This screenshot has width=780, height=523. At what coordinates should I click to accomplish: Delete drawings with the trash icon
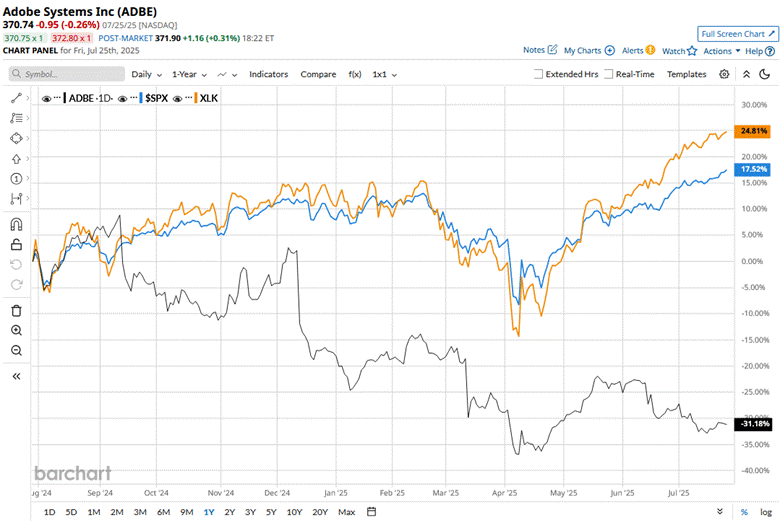(16, 311)
